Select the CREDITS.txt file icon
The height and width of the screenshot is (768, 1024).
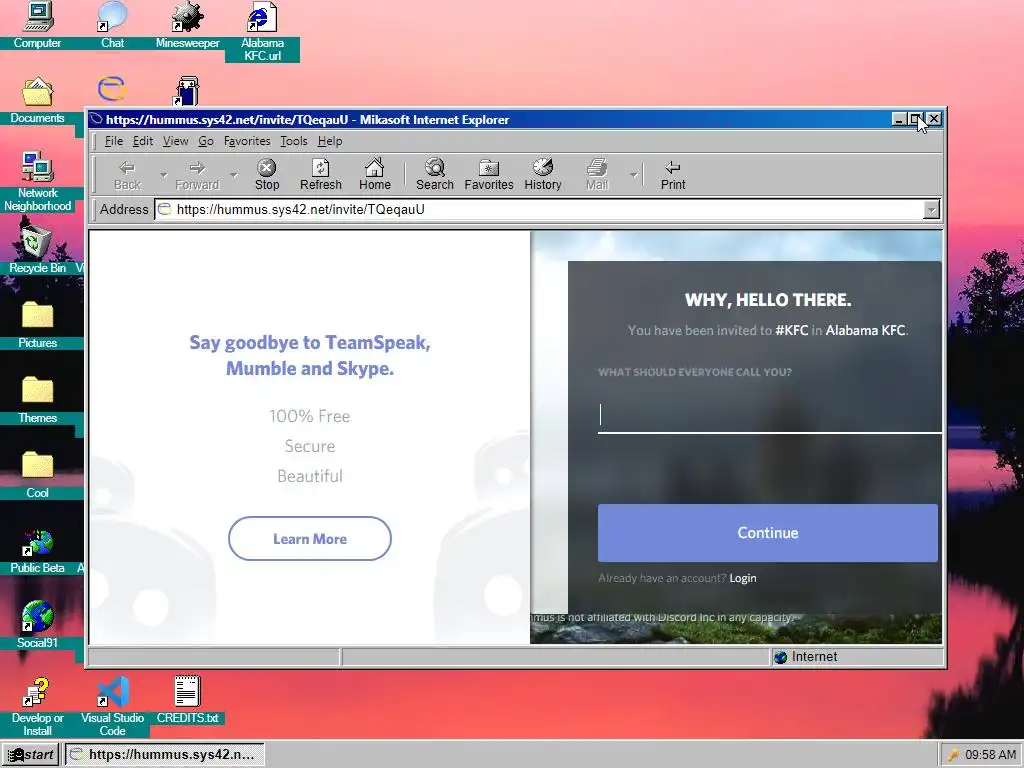(187, 700)
